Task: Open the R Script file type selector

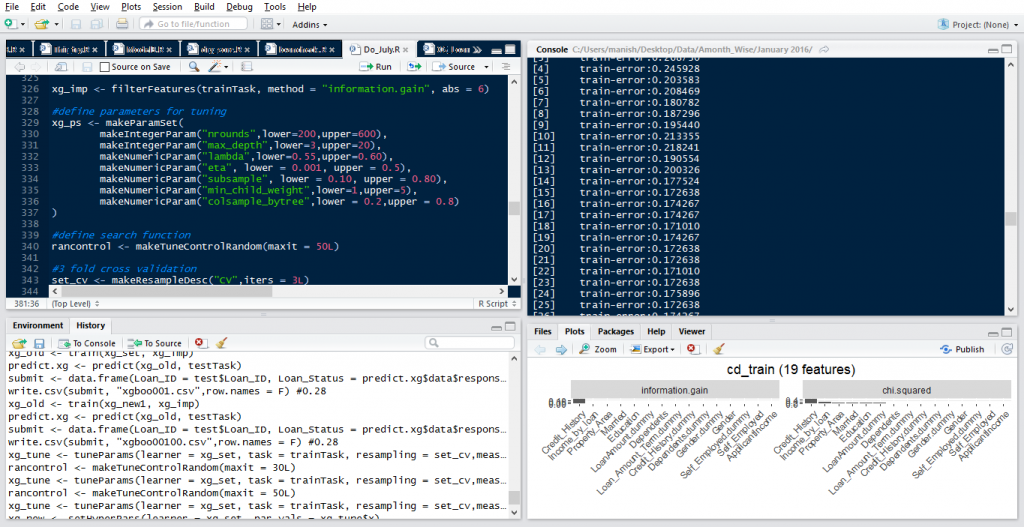Action: (494, 303)
